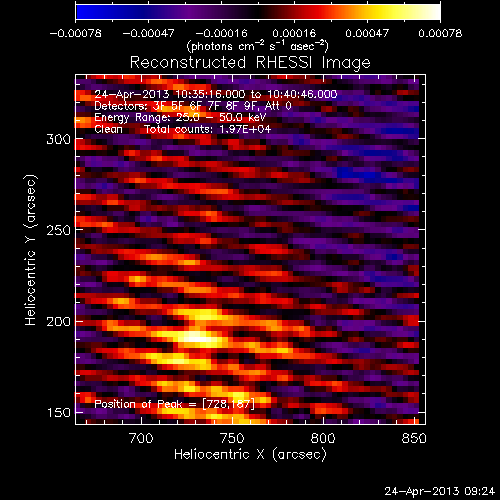
Task: Click the Y-axis tick label "200"
Action: (59, 322)
